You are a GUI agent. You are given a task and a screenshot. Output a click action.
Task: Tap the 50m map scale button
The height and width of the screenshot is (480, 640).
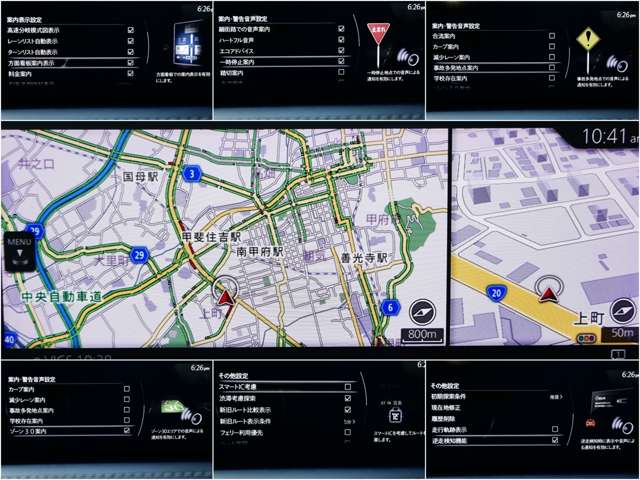(x=621, y=333)
